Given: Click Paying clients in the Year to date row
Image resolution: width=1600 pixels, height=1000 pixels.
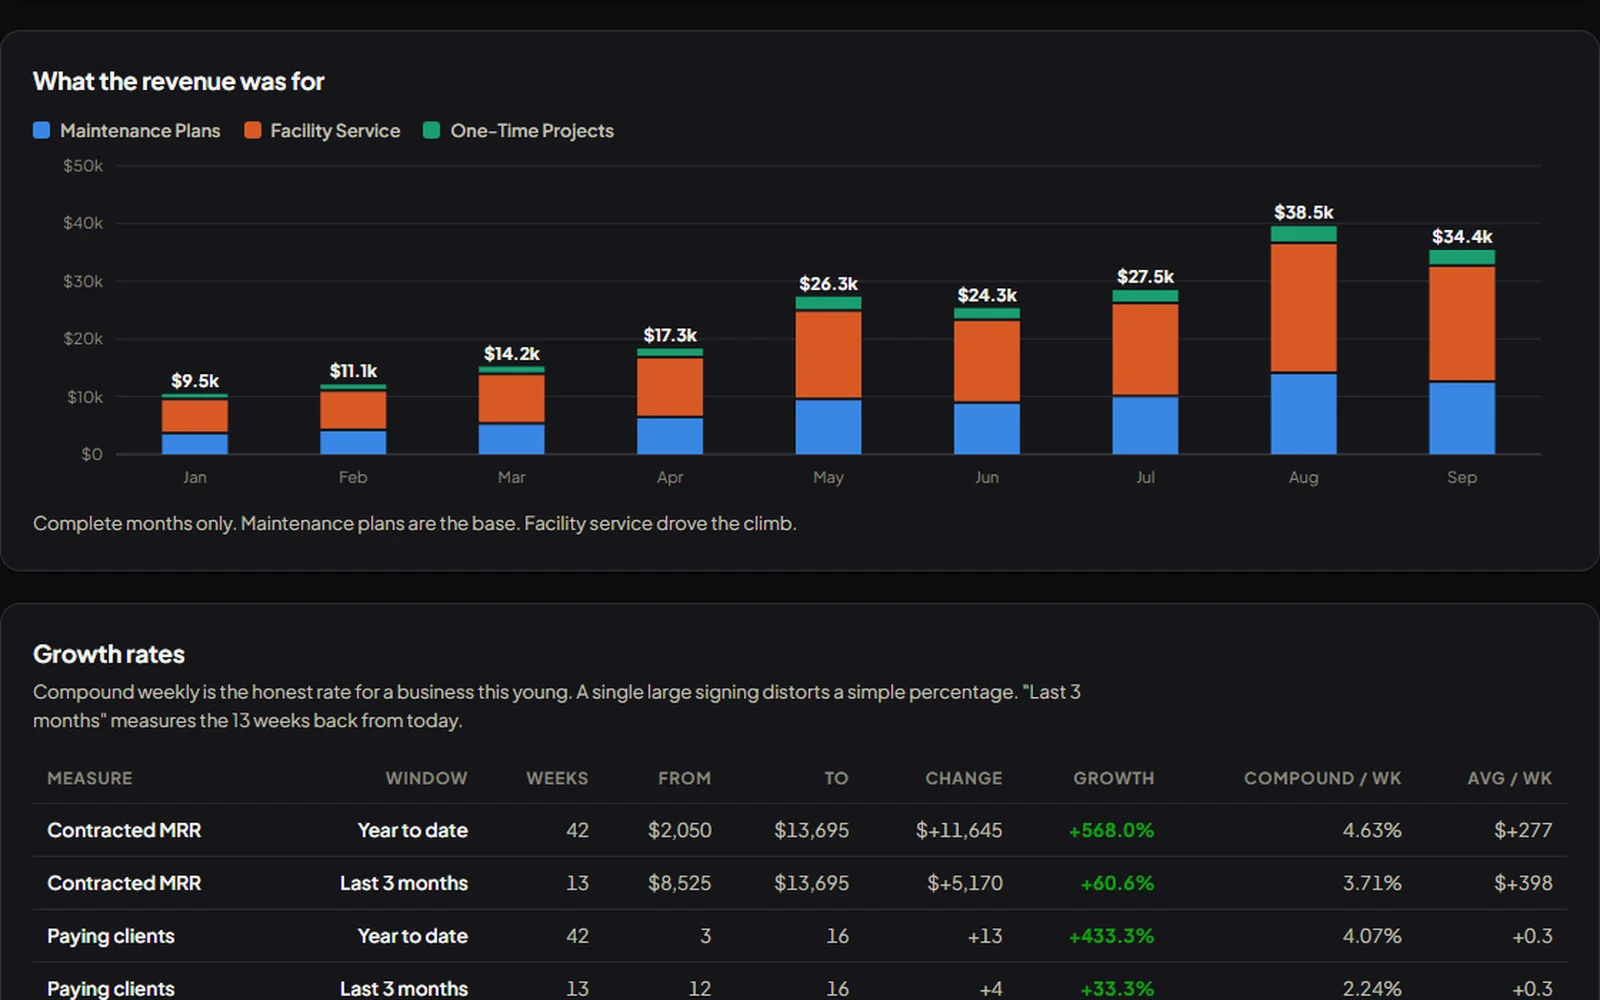Looking at the screenshot, I should point(111,936).
